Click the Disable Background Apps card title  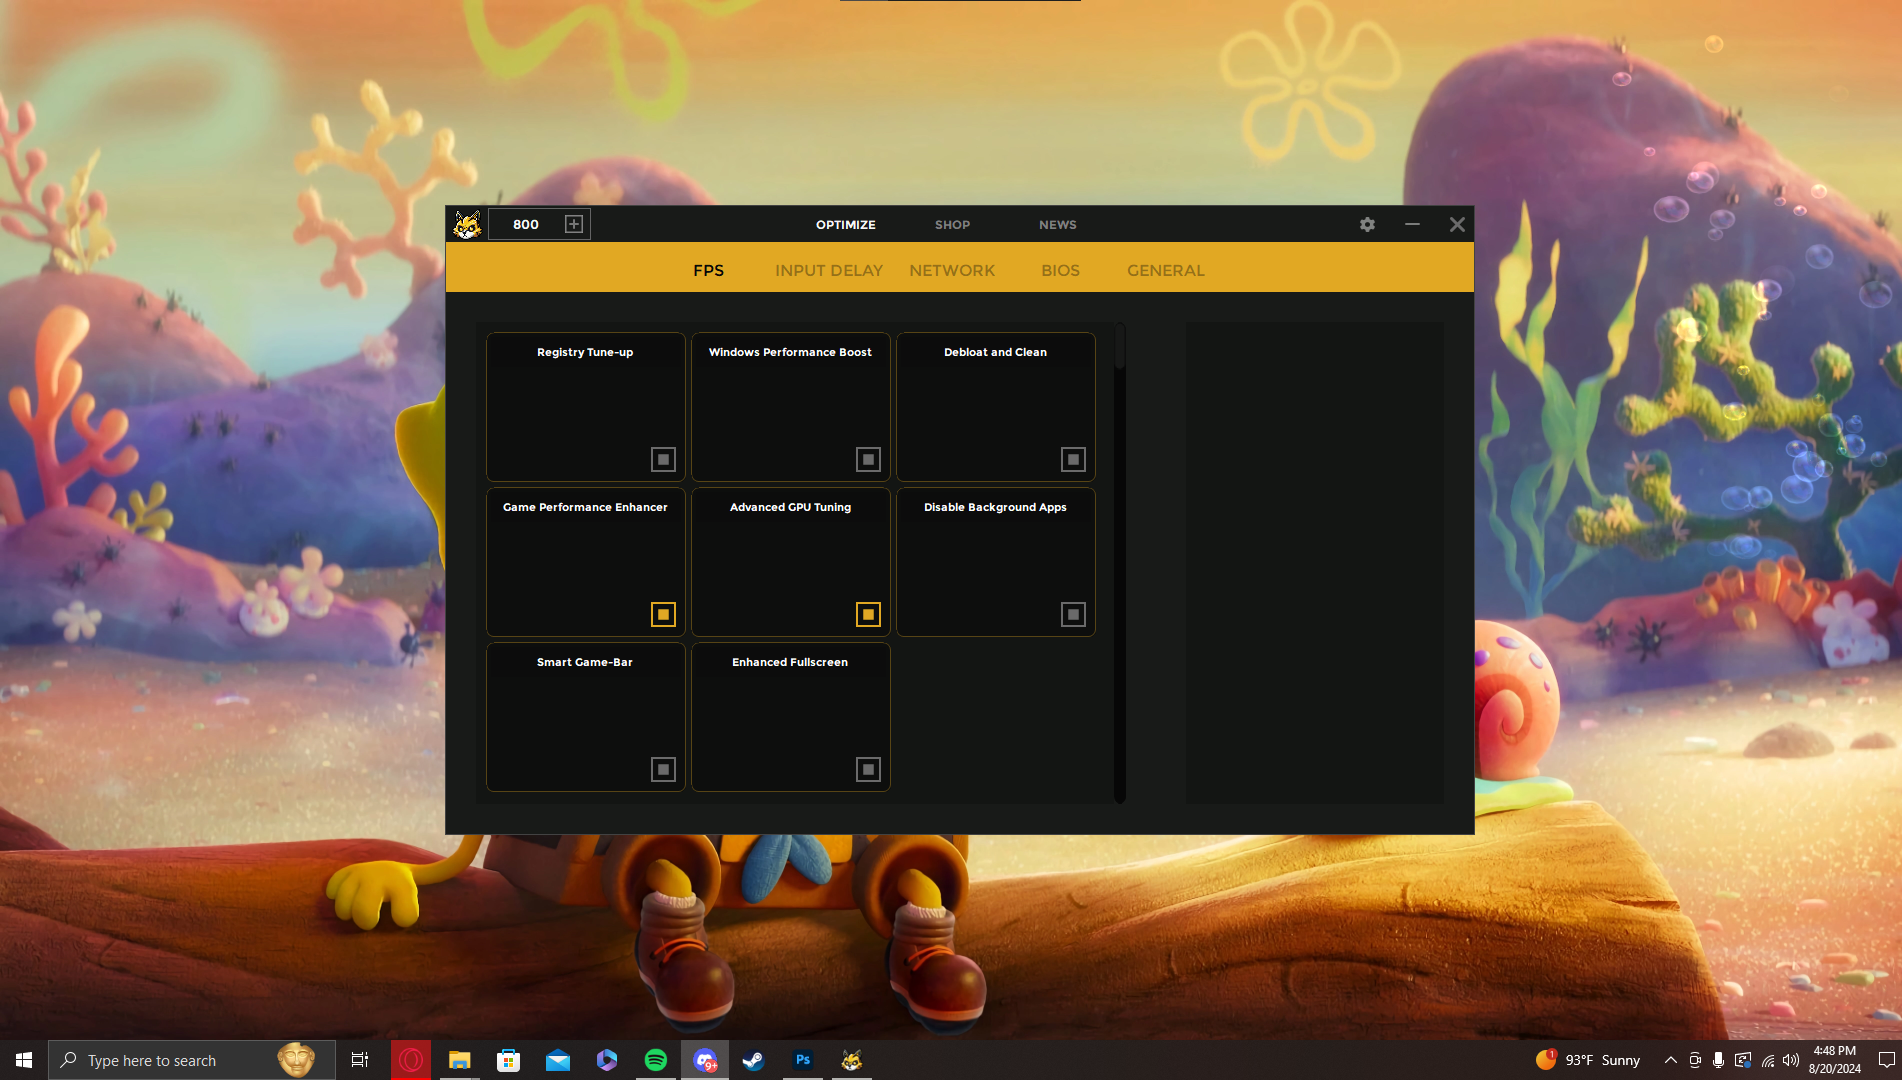(x=995, y=507)
